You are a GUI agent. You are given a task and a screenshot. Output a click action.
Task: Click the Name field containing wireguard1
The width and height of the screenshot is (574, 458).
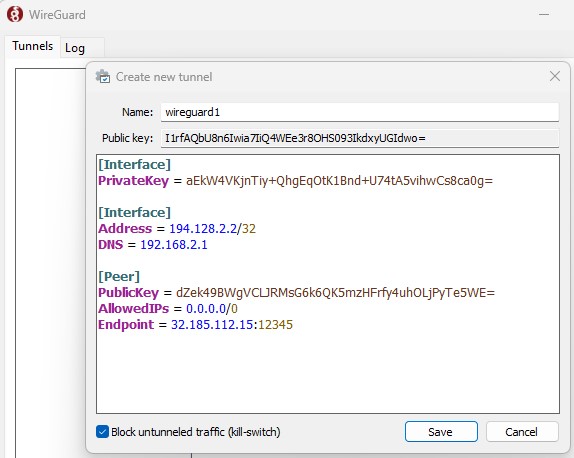tap(360, 112)
